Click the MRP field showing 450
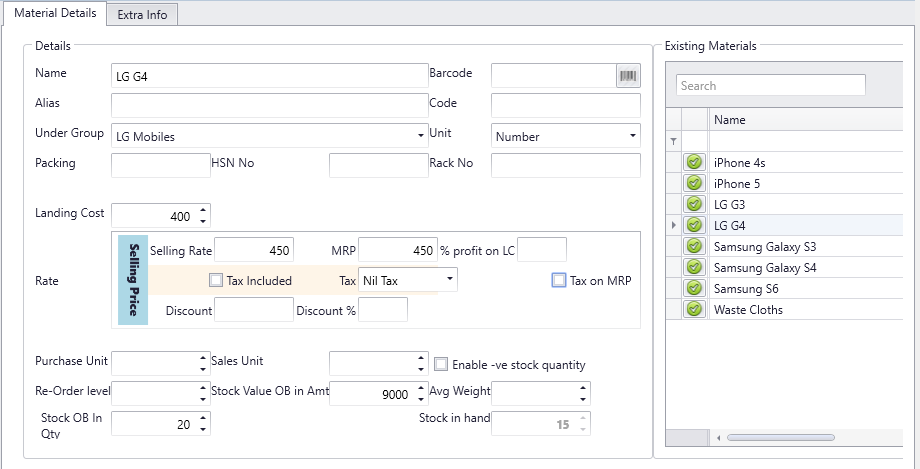 click(398, 250)
